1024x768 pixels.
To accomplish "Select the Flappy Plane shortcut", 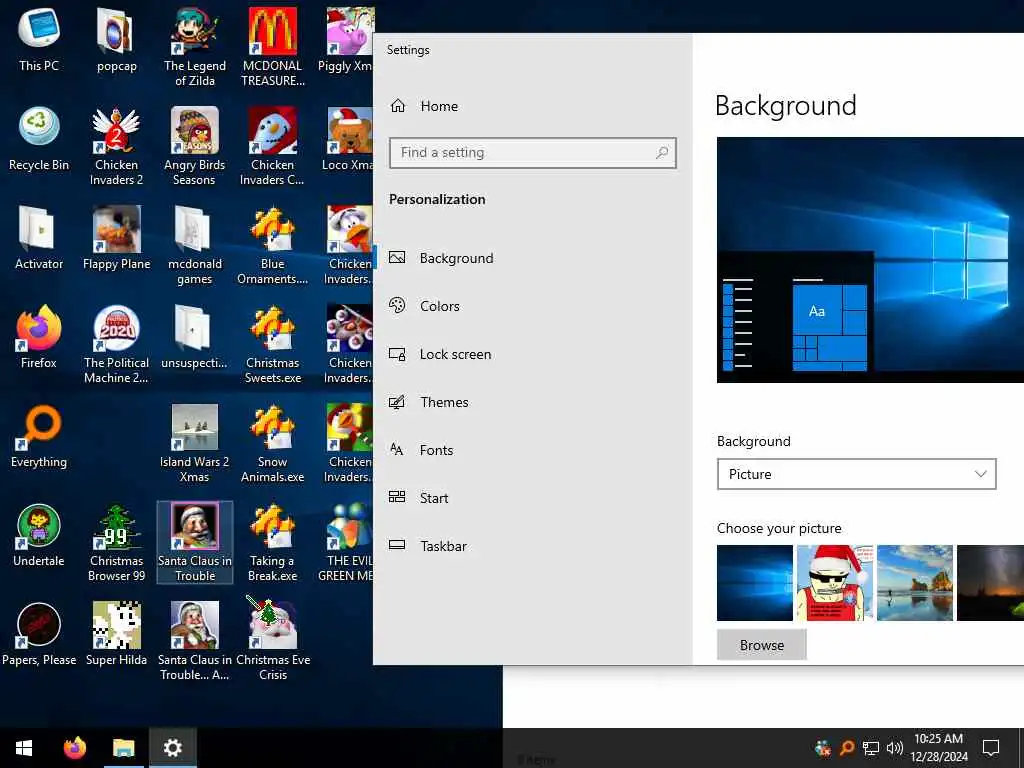I will click(116, 239).
